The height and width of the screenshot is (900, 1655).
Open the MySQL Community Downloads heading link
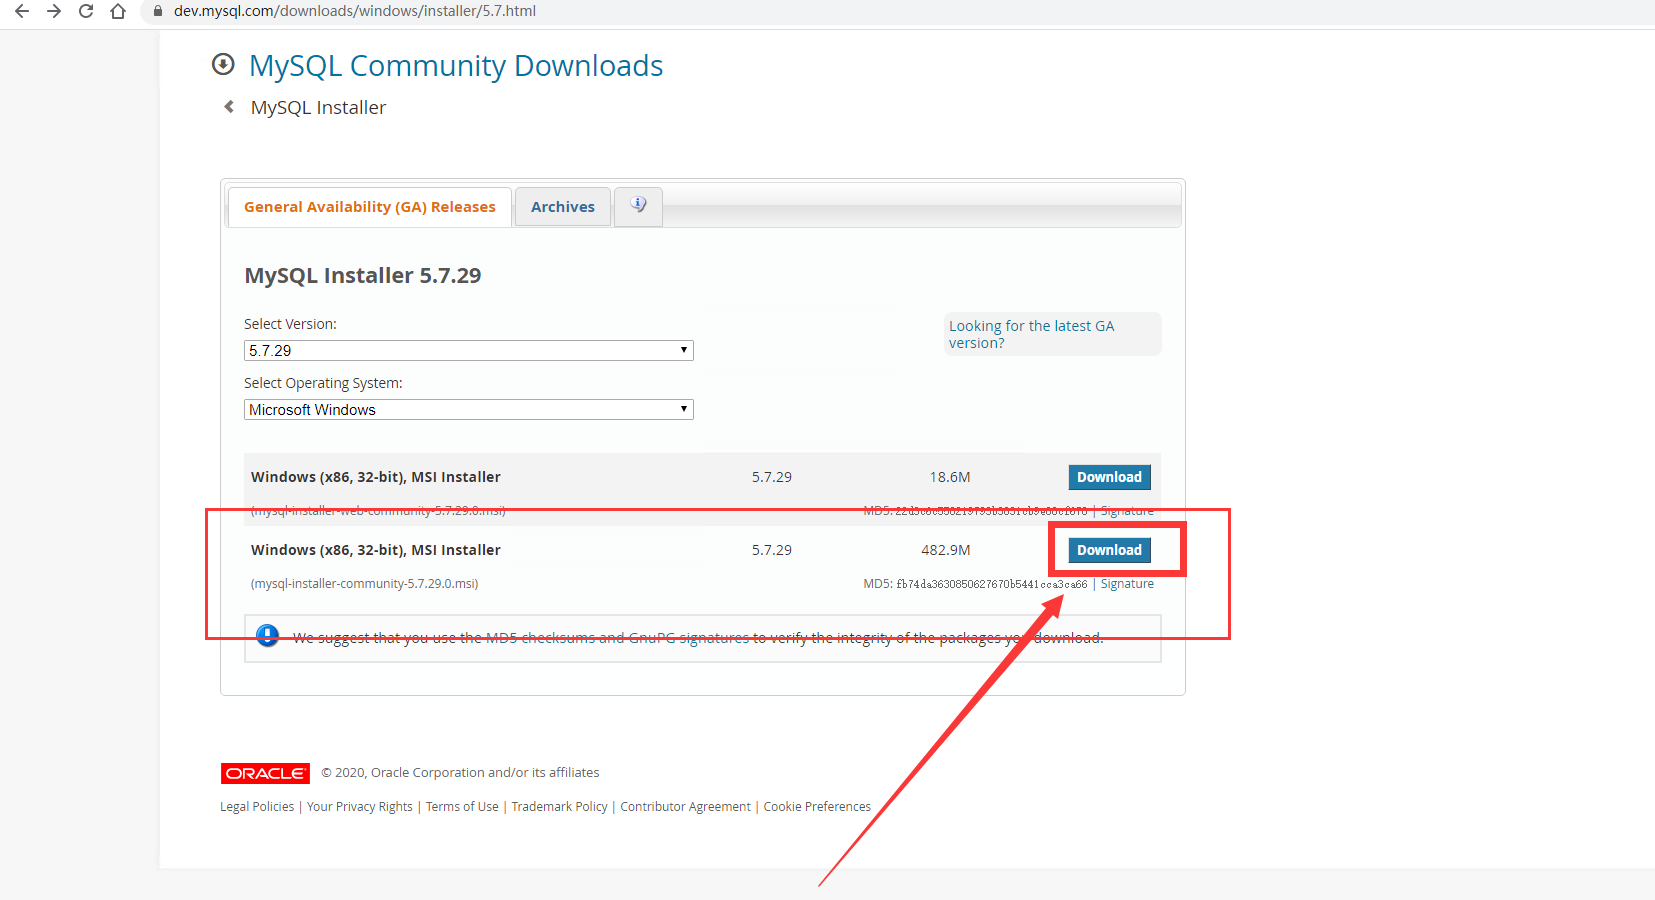(x=456, y=66)
